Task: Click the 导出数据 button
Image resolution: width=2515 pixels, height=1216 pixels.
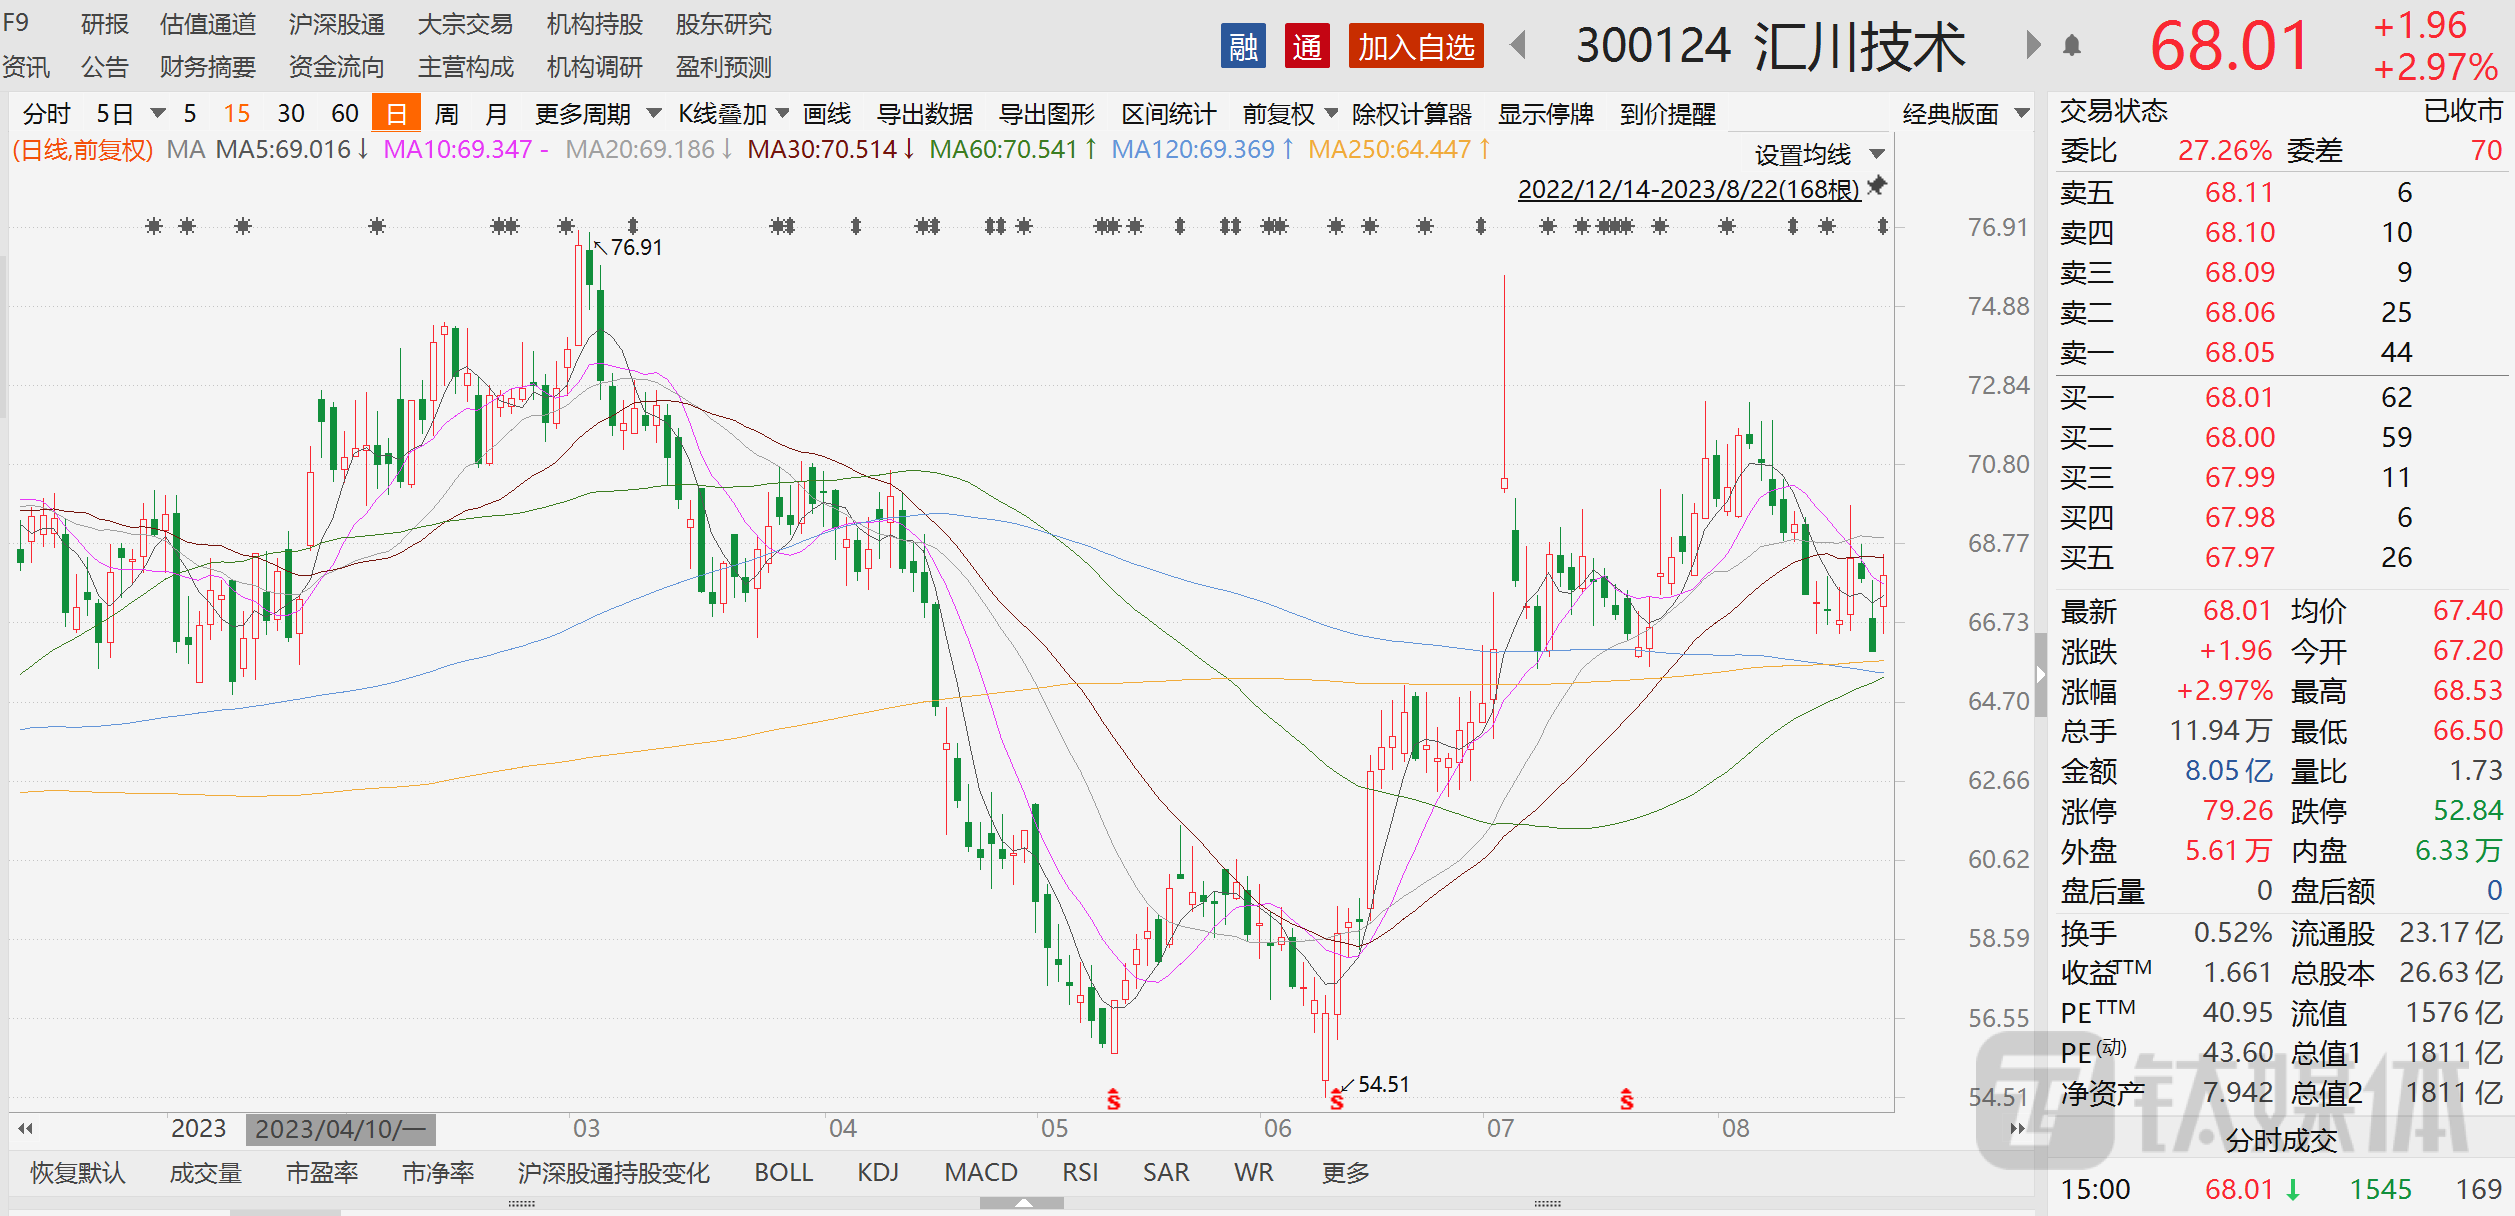Action: [x=924, y=114]
